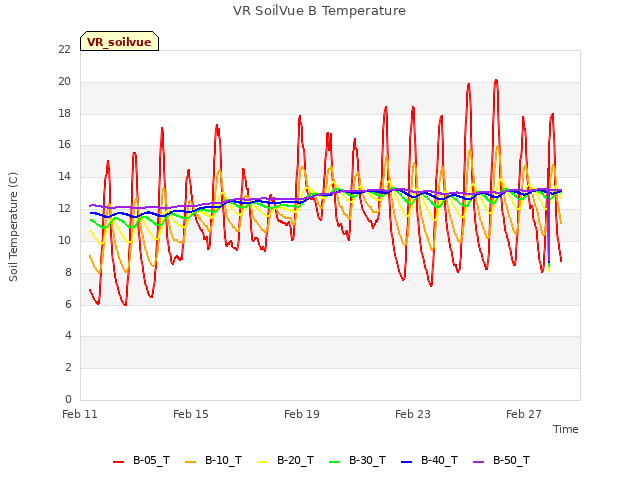Click the 0 y-axis tick label

click(x=68, y=399)
